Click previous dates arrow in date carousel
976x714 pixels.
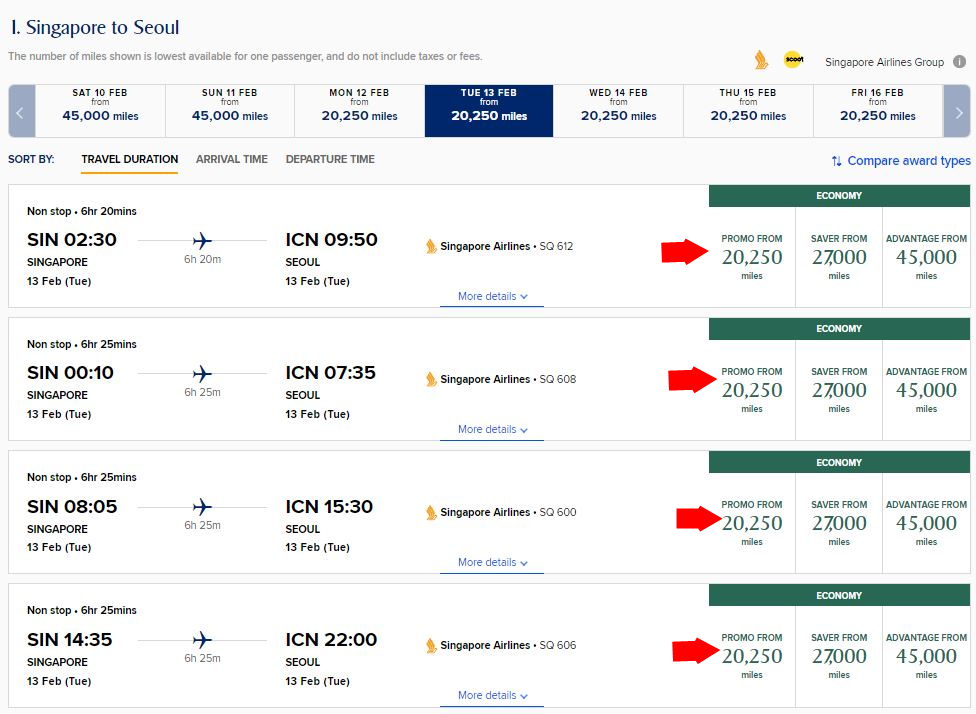pyautogui.click(x=21, y=111)
